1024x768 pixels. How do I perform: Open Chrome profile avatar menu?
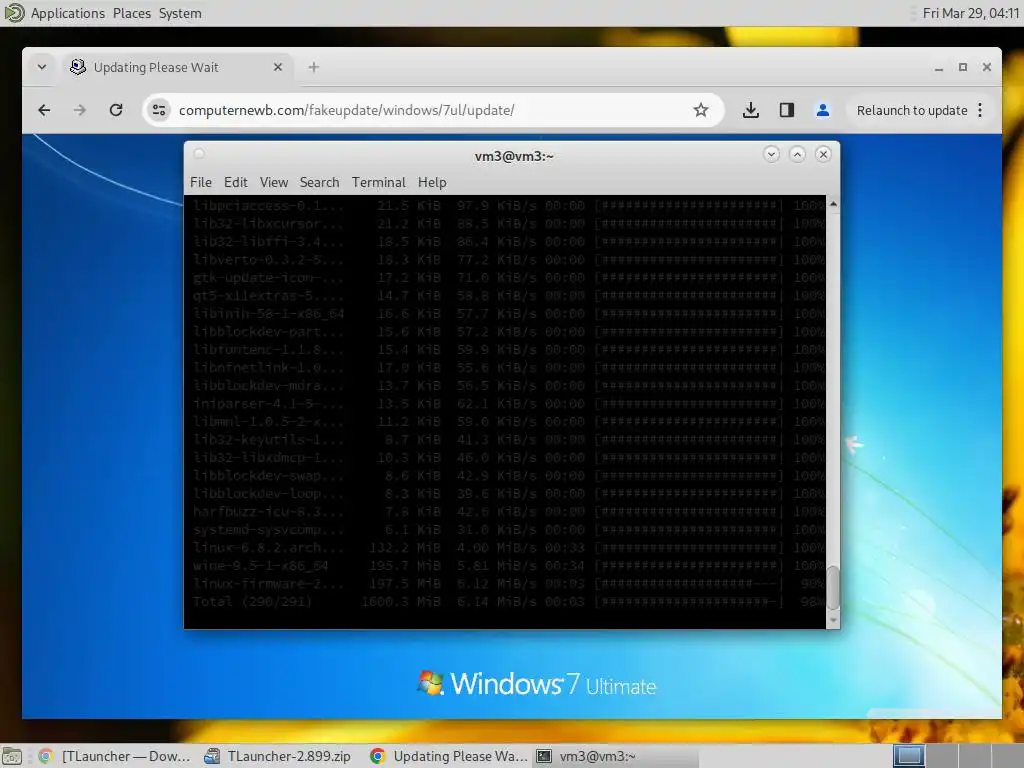click(x=823, y=110)
